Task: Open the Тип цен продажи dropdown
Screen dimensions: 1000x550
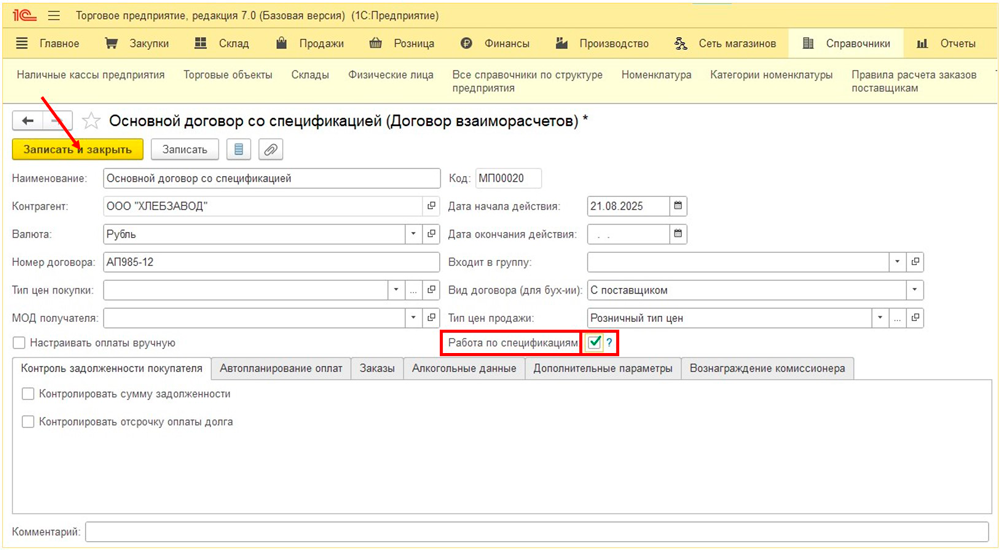Action: 879,318
